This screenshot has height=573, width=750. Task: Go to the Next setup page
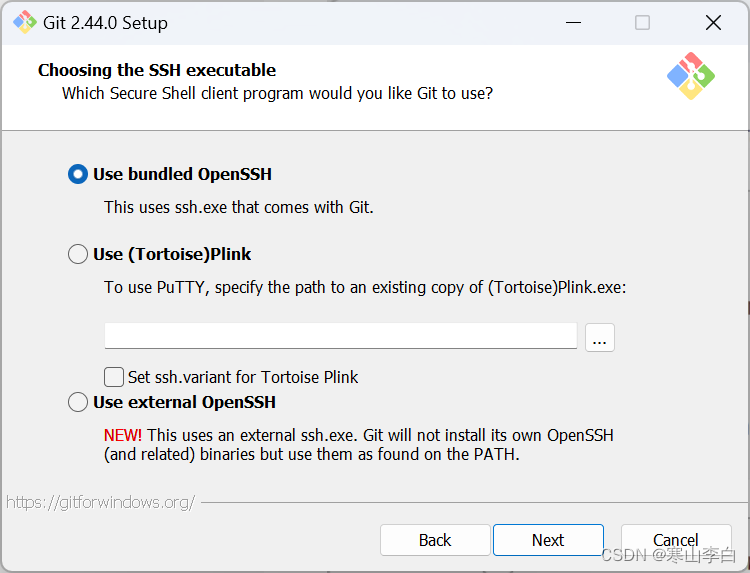[548, 540]
